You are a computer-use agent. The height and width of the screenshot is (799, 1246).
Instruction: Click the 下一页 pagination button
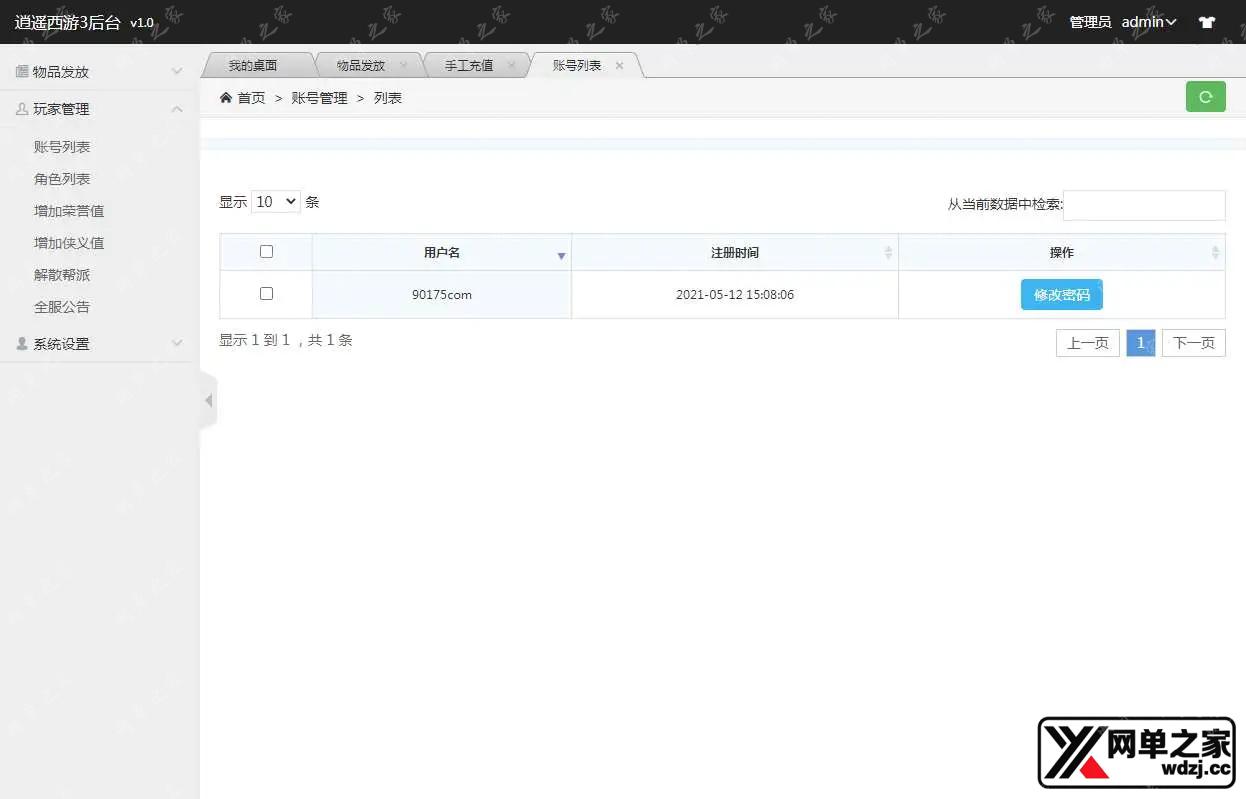click(x=1193, y=342)
